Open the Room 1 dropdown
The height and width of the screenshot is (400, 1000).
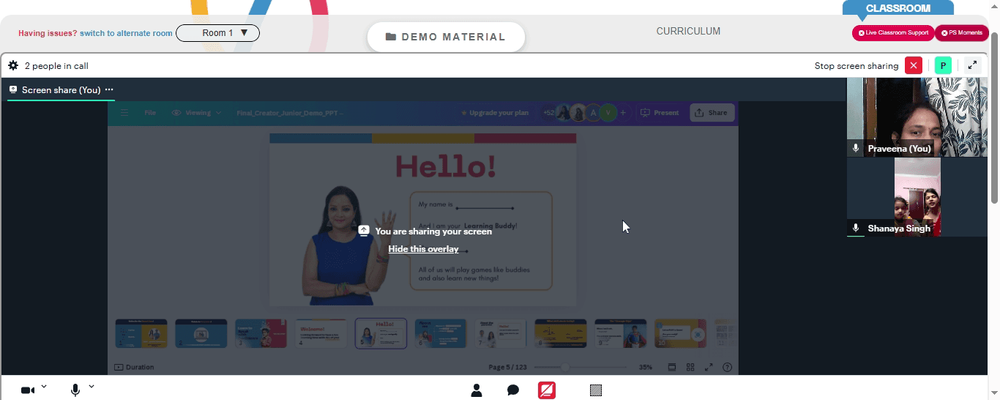coord(217,33)
